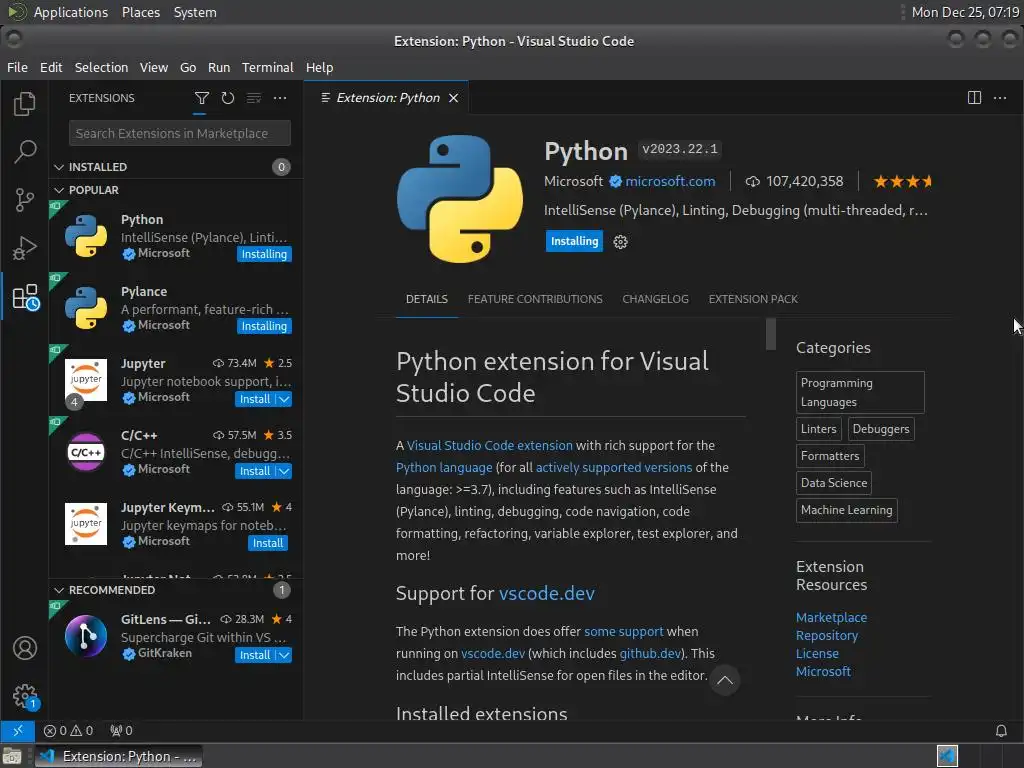
Task: Open the Help menu
Action: coord(319,67)
